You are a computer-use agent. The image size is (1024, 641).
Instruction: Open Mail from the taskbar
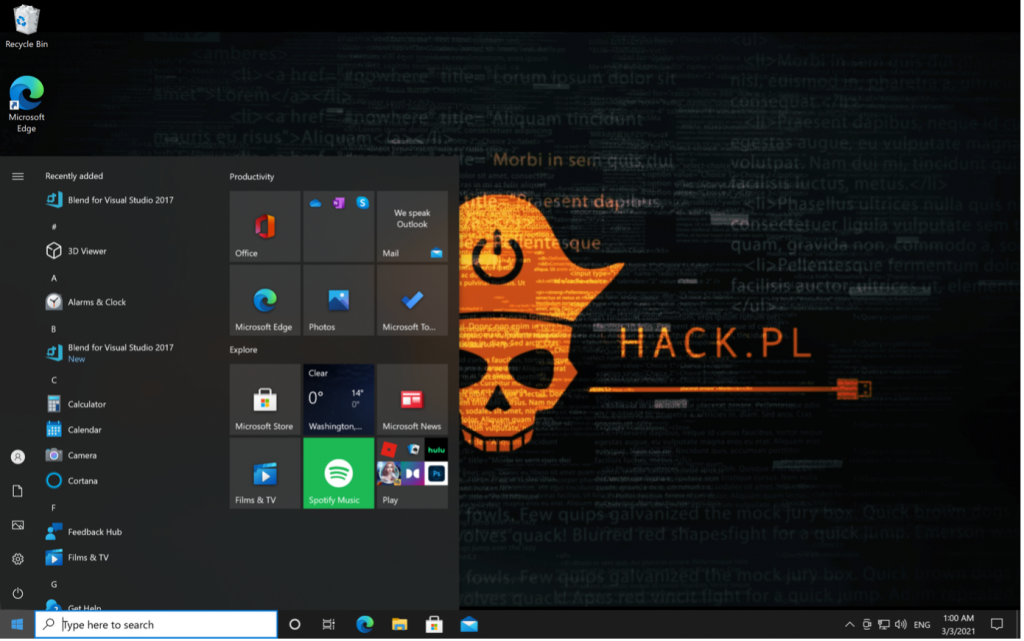pos(469,625)
